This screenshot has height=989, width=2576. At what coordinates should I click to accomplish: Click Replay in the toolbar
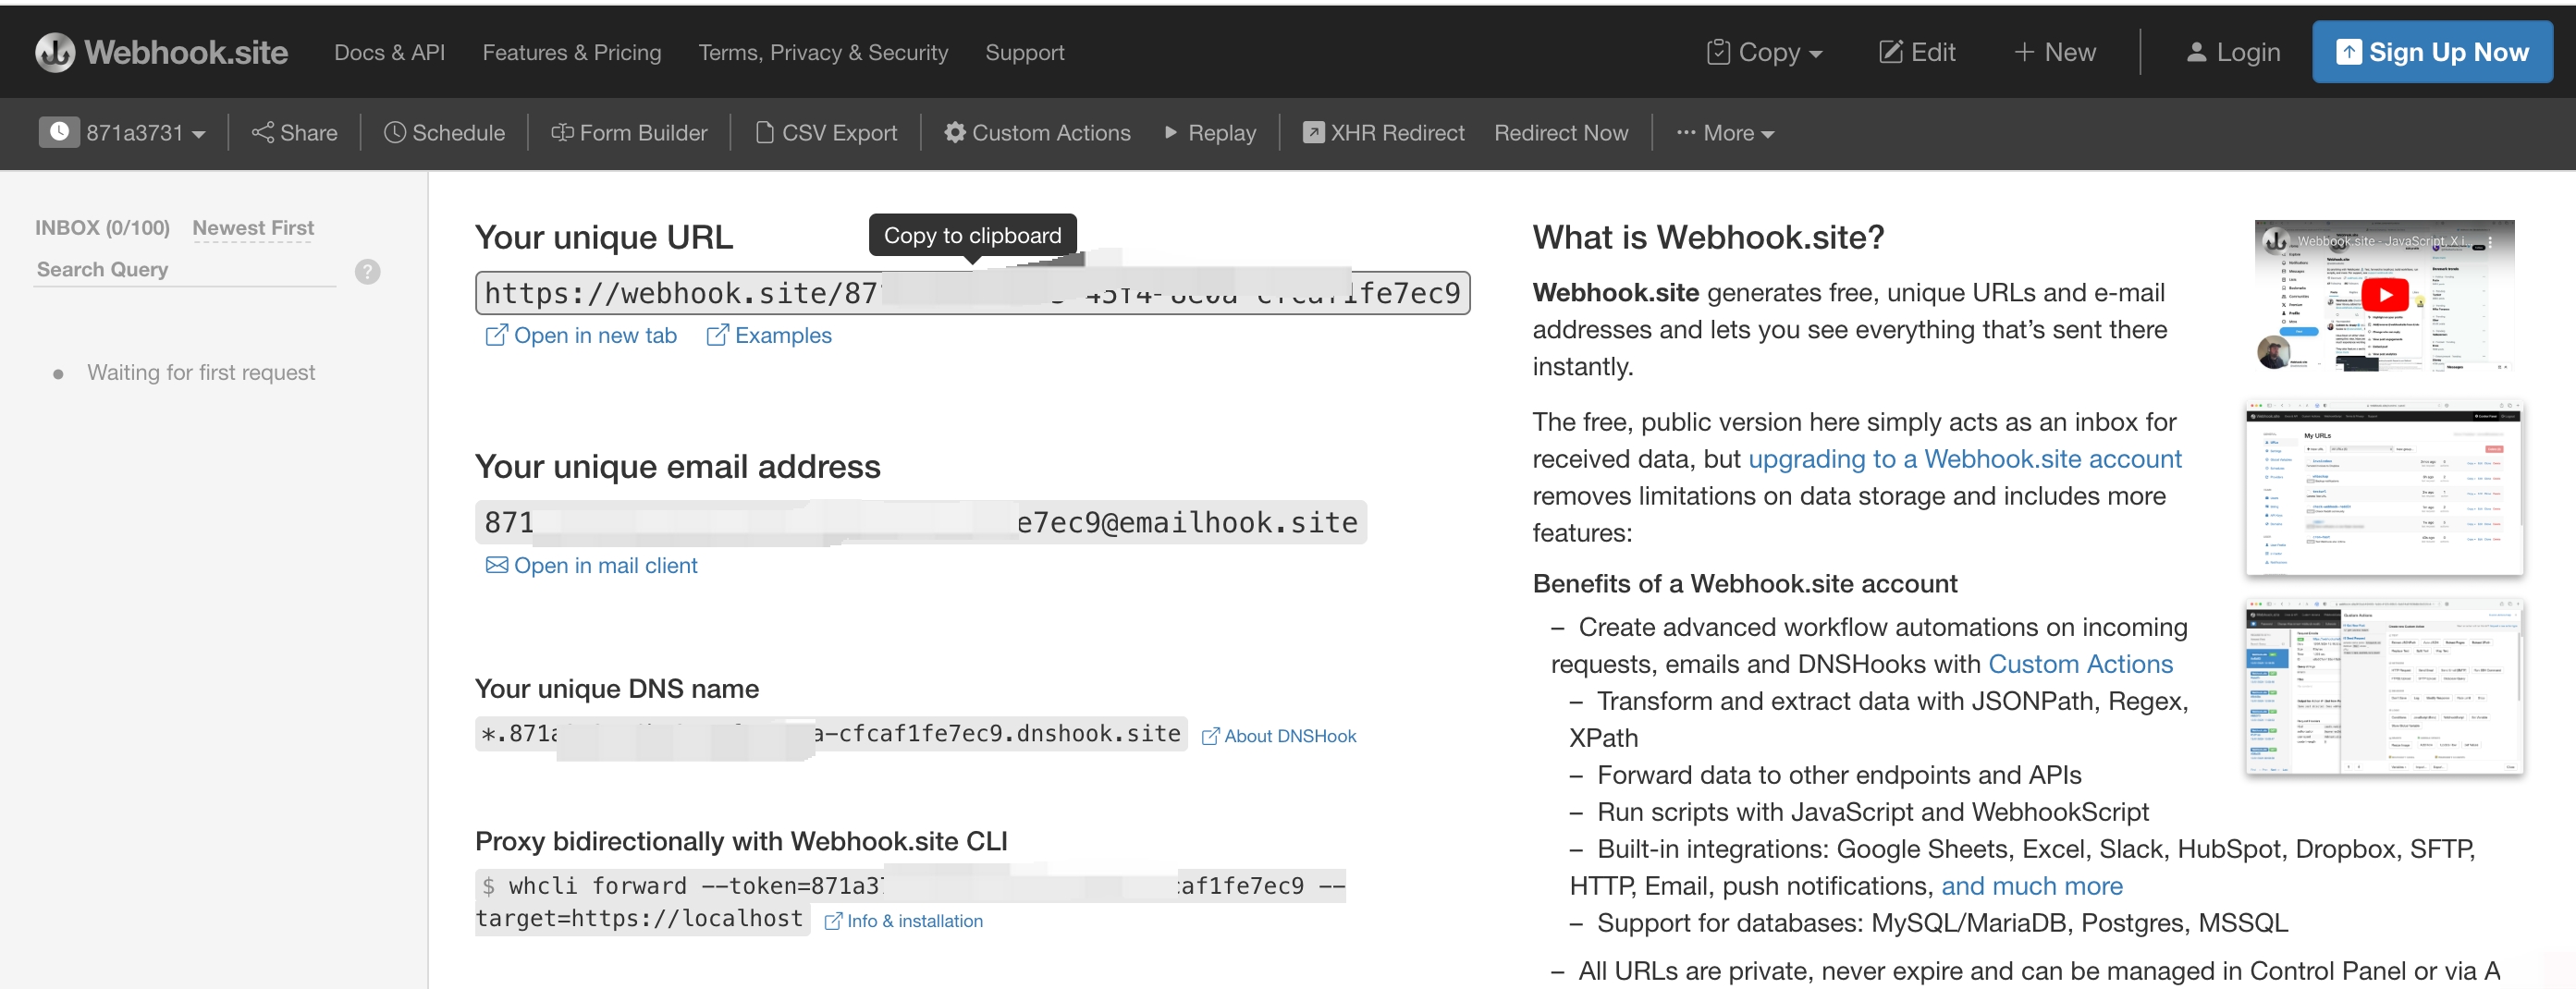(x=1209, y=133)
